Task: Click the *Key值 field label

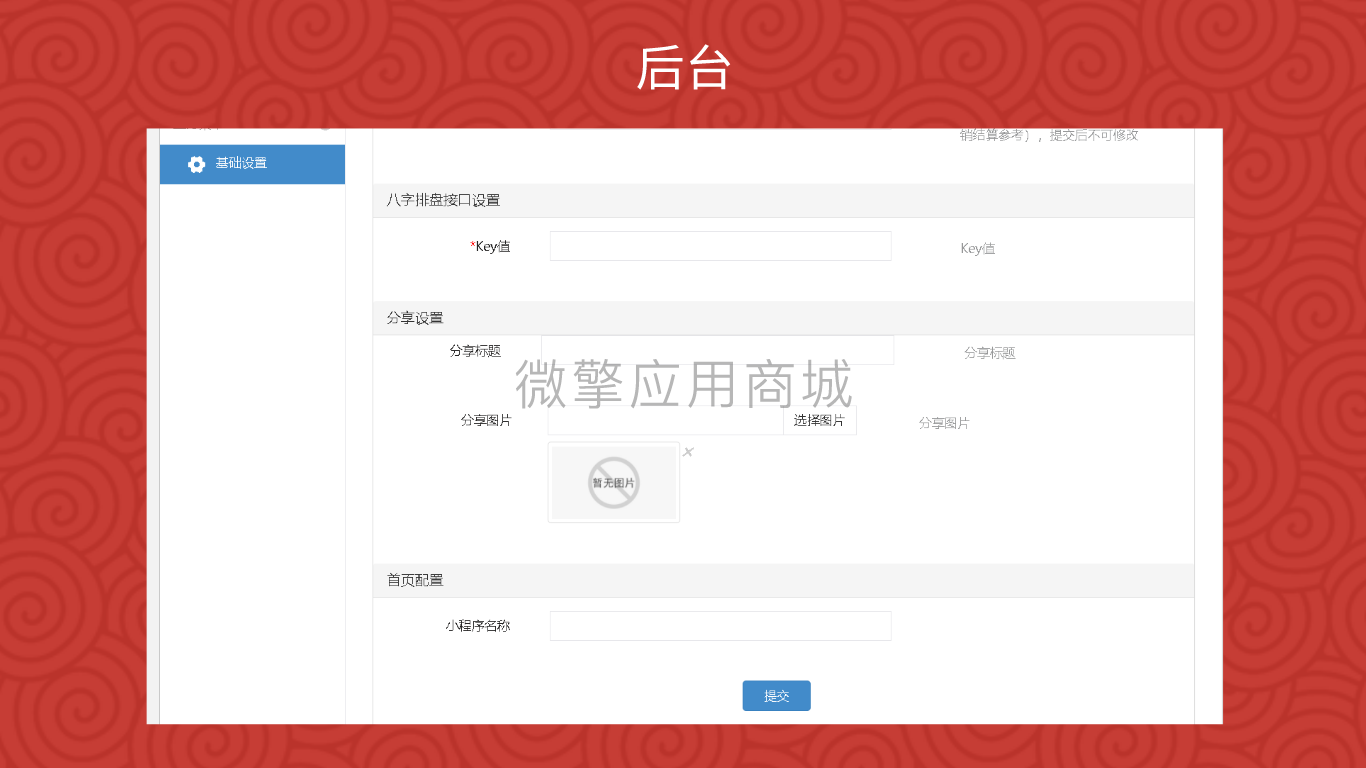Action: pos(490,246)
